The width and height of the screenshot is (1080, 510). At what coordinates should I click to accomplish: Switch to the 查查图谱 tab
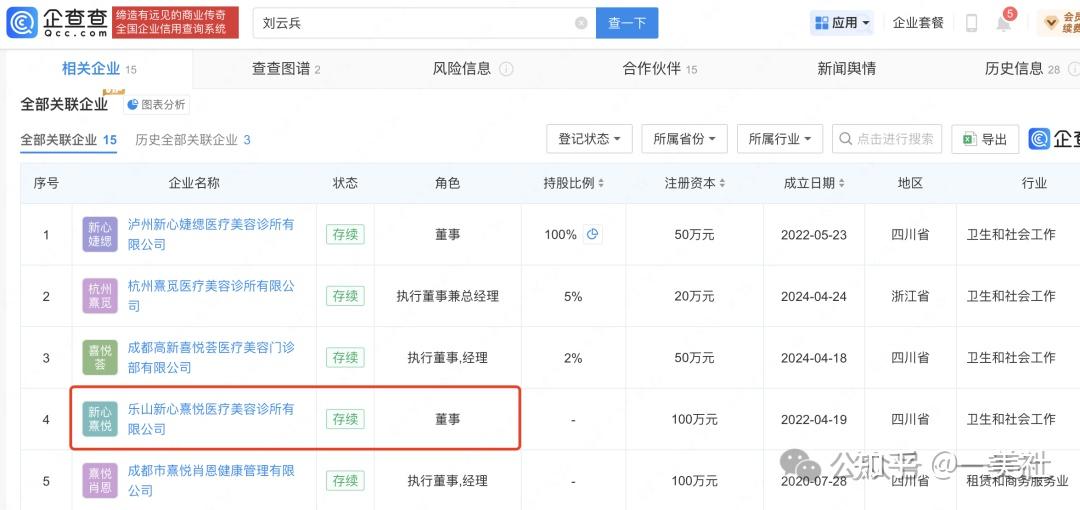point(286,69)
